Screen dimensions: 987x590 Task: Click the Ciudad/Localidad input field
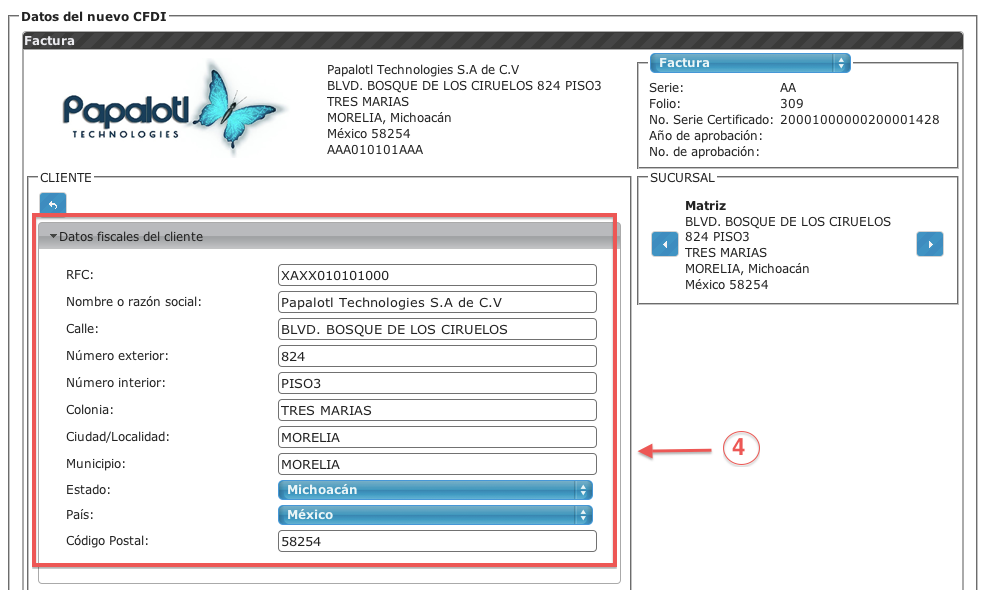click(x=437, y=438)
